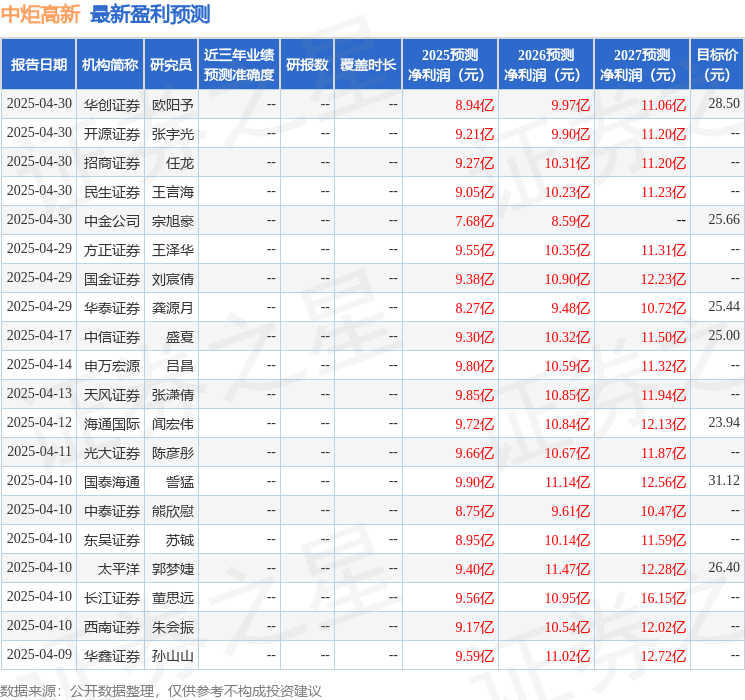The height and width of the screenshot is (700, 745).
Task: Click analyst name 刘宸倩
Action: click(x=172, y=279)
